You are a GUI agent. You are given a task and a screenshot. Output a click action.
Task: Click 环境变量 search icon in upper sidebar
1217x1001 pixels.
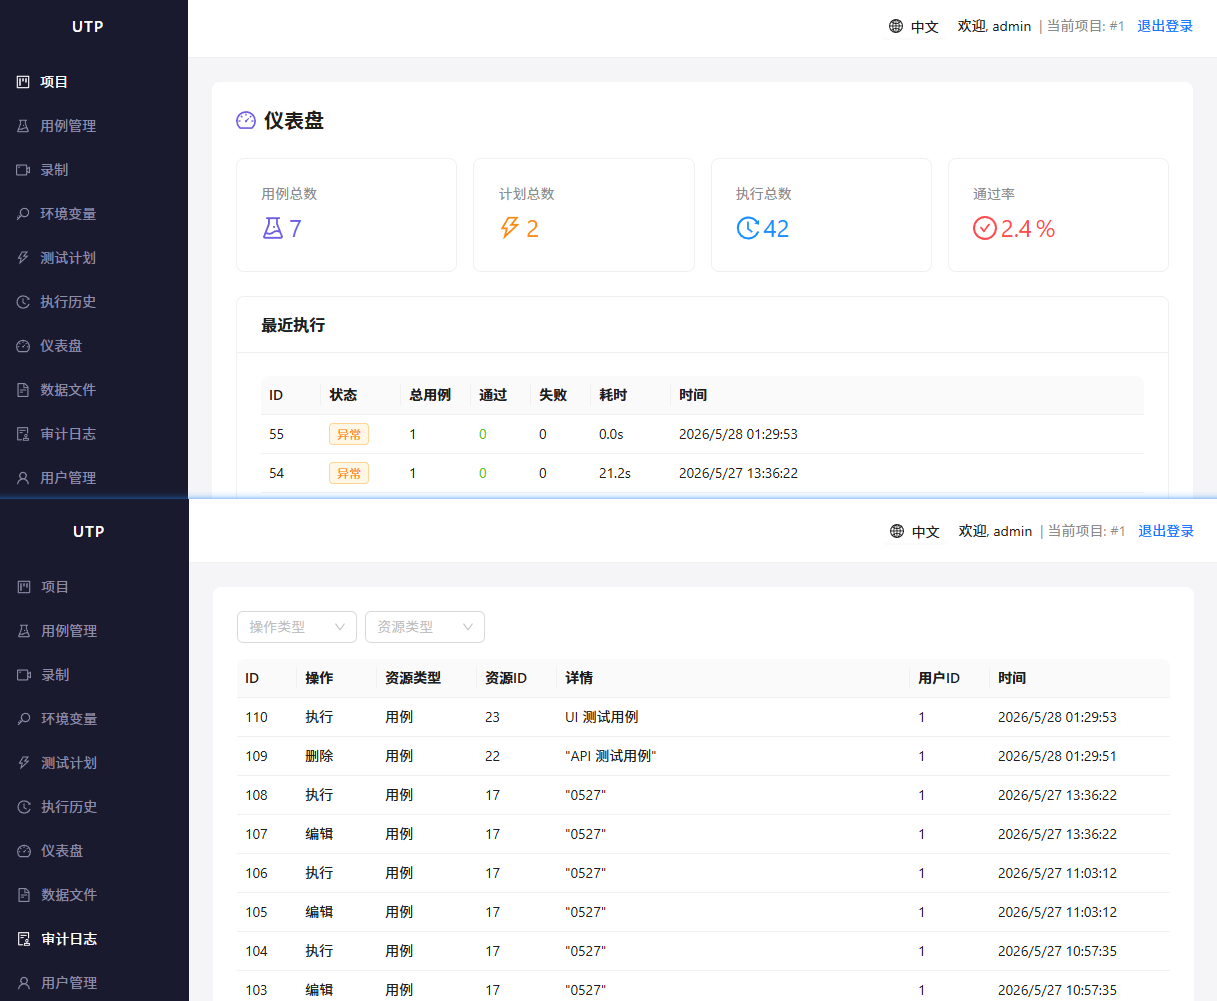coord(23,214)
